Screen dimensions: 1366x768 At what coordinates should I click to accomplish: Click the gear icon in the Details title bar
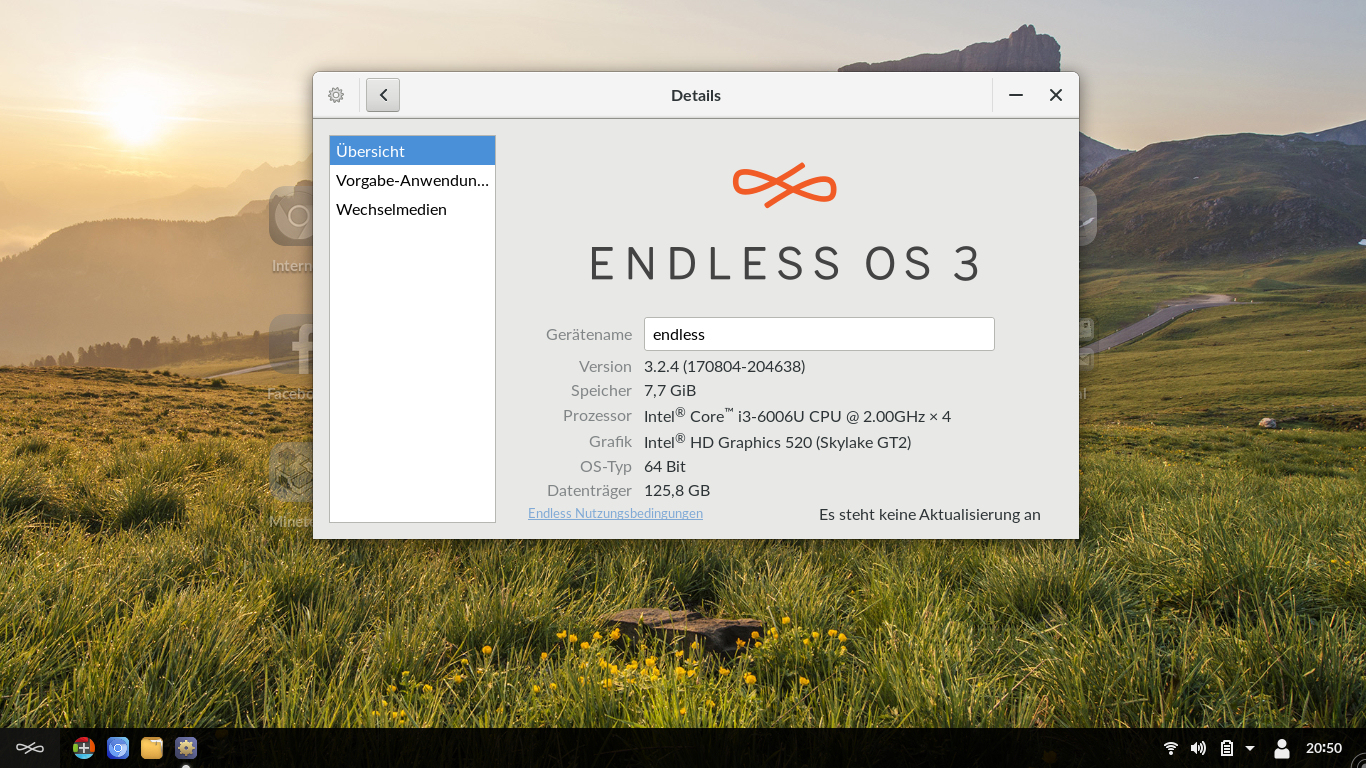[336, 95]
